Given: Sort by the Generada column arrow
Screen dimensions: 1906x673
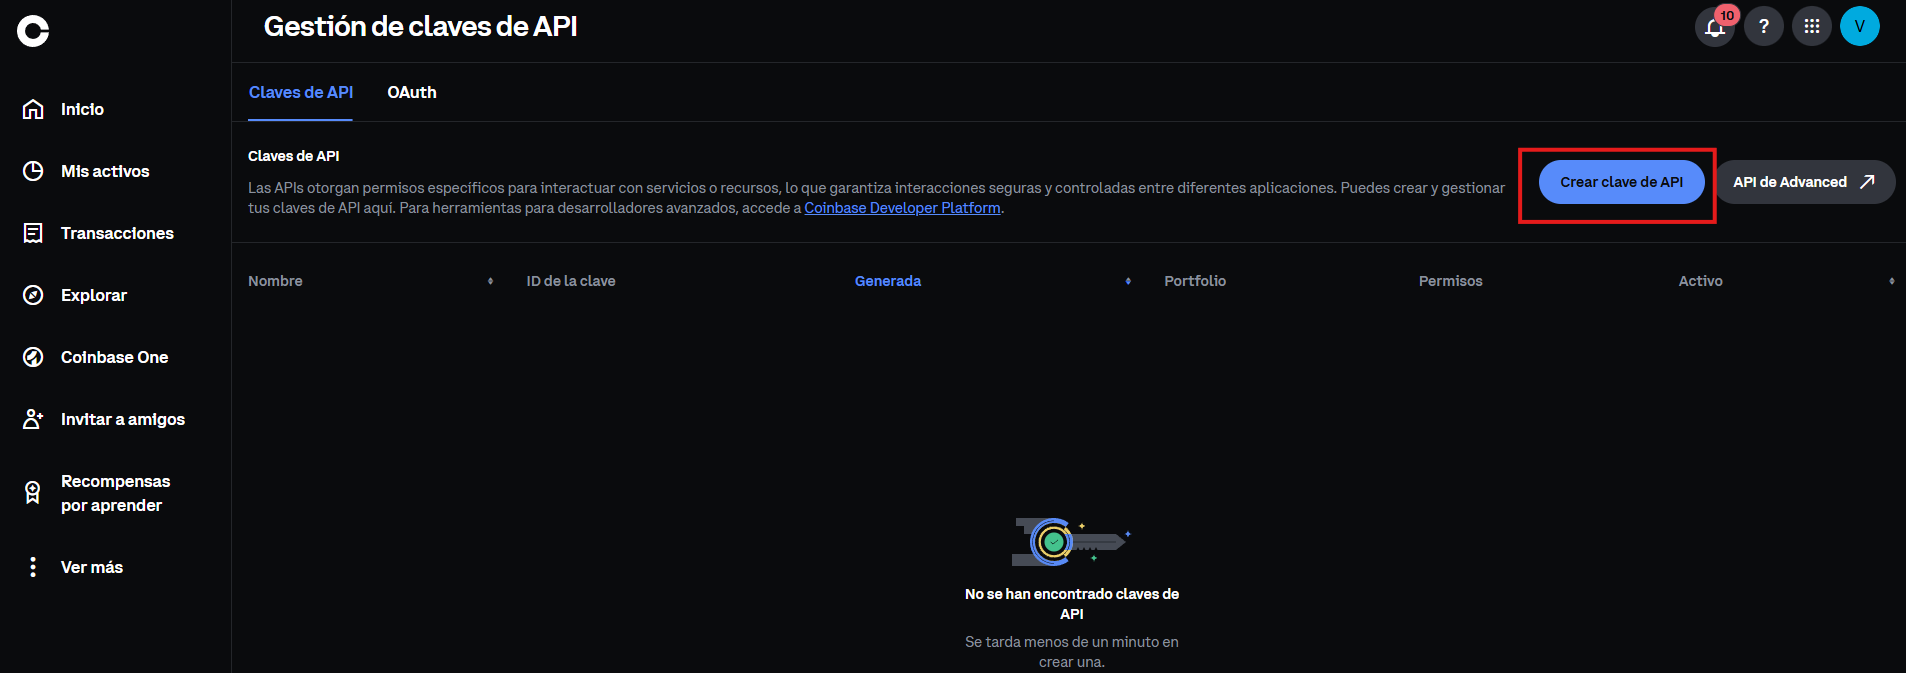Looking at the screenshot, I should (1128, 281).
